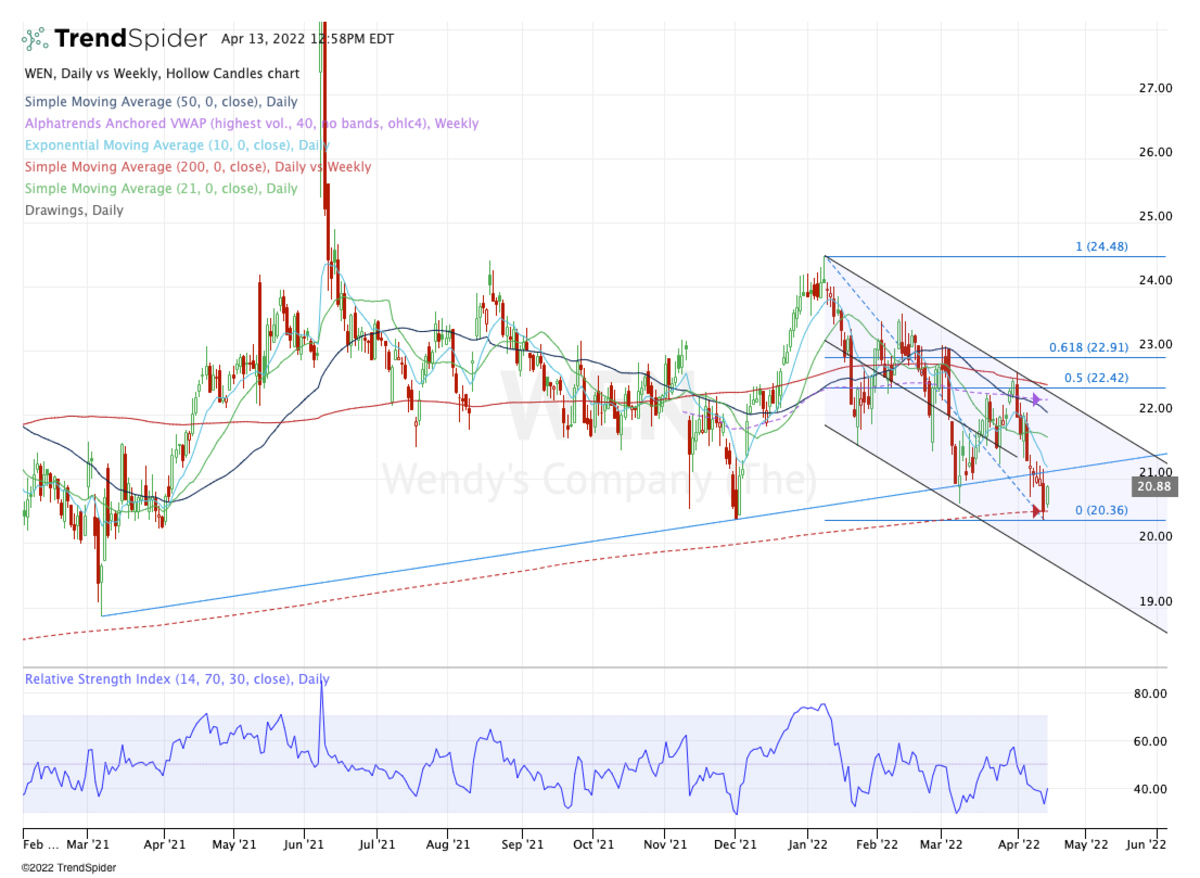Click the WEN Daily vs Weekly chart title

pos(152,73)
